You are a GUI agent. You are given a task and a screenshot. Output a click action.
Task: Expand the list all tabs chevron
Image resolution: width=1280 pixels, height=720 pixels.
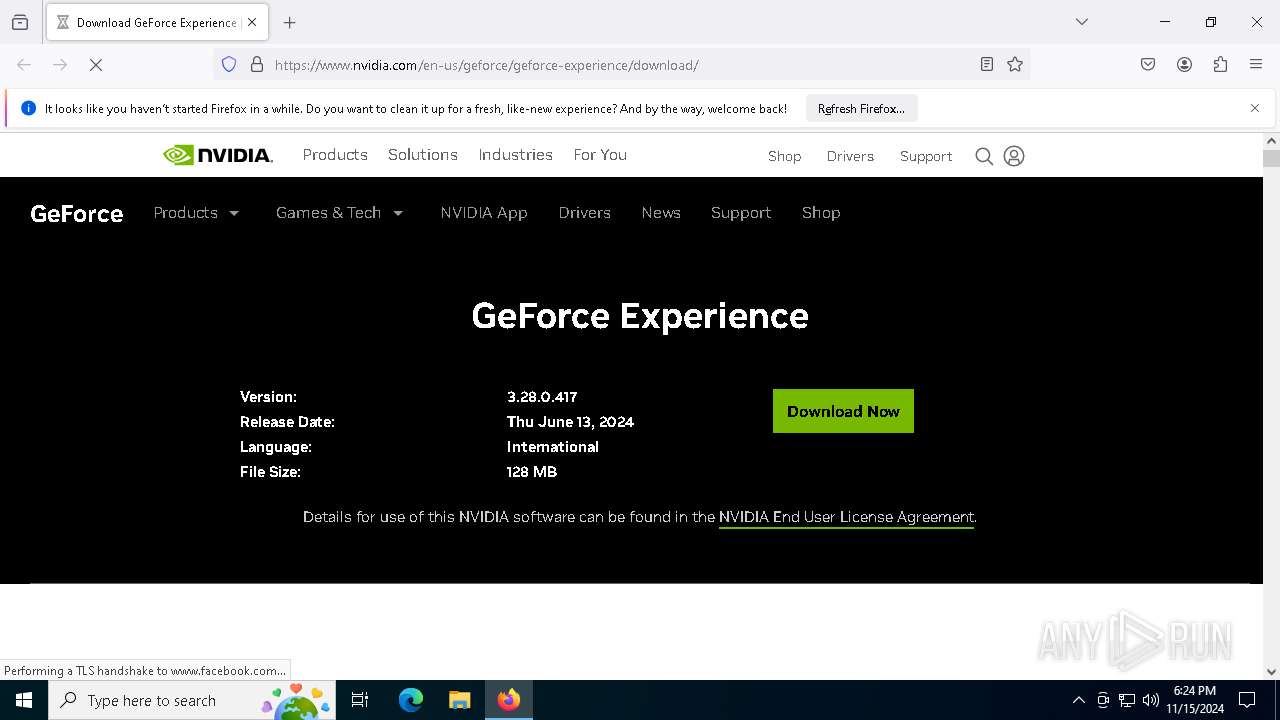pos(1082,22)
